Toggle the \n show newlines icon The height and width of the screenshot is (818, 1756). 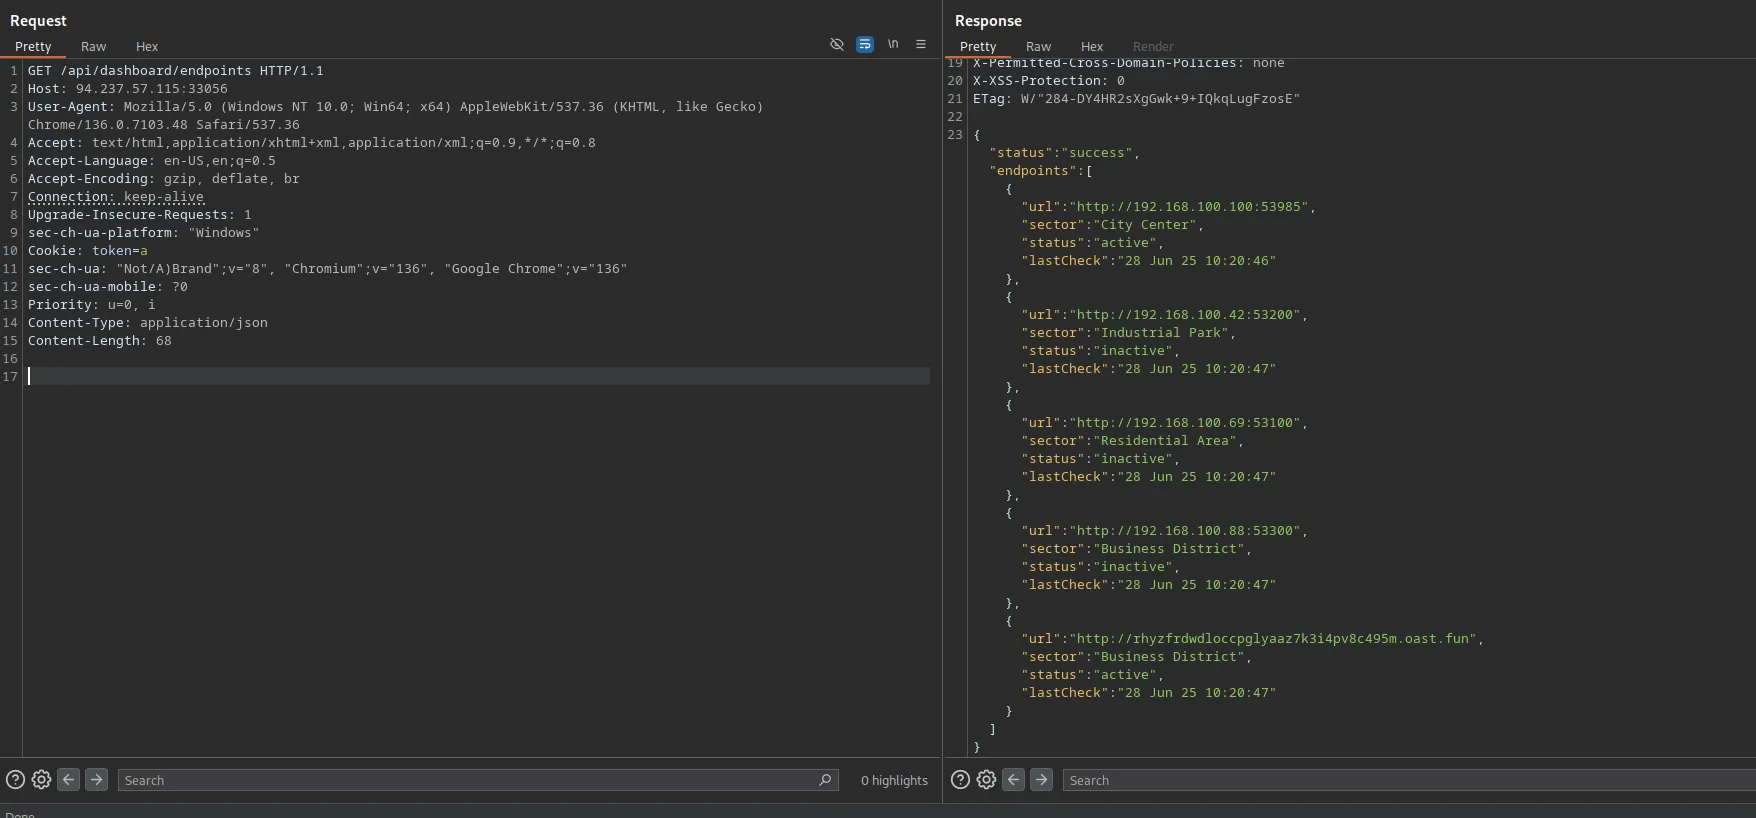[893, 44]
